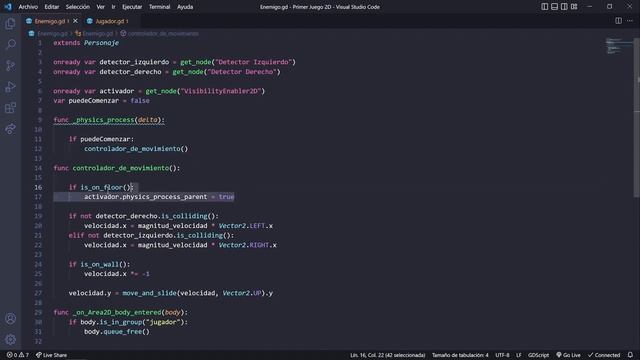Image resolution: width=640 pixels, height=360 pixels.
Task: Open the Source Control view
Action: (11, 65)
